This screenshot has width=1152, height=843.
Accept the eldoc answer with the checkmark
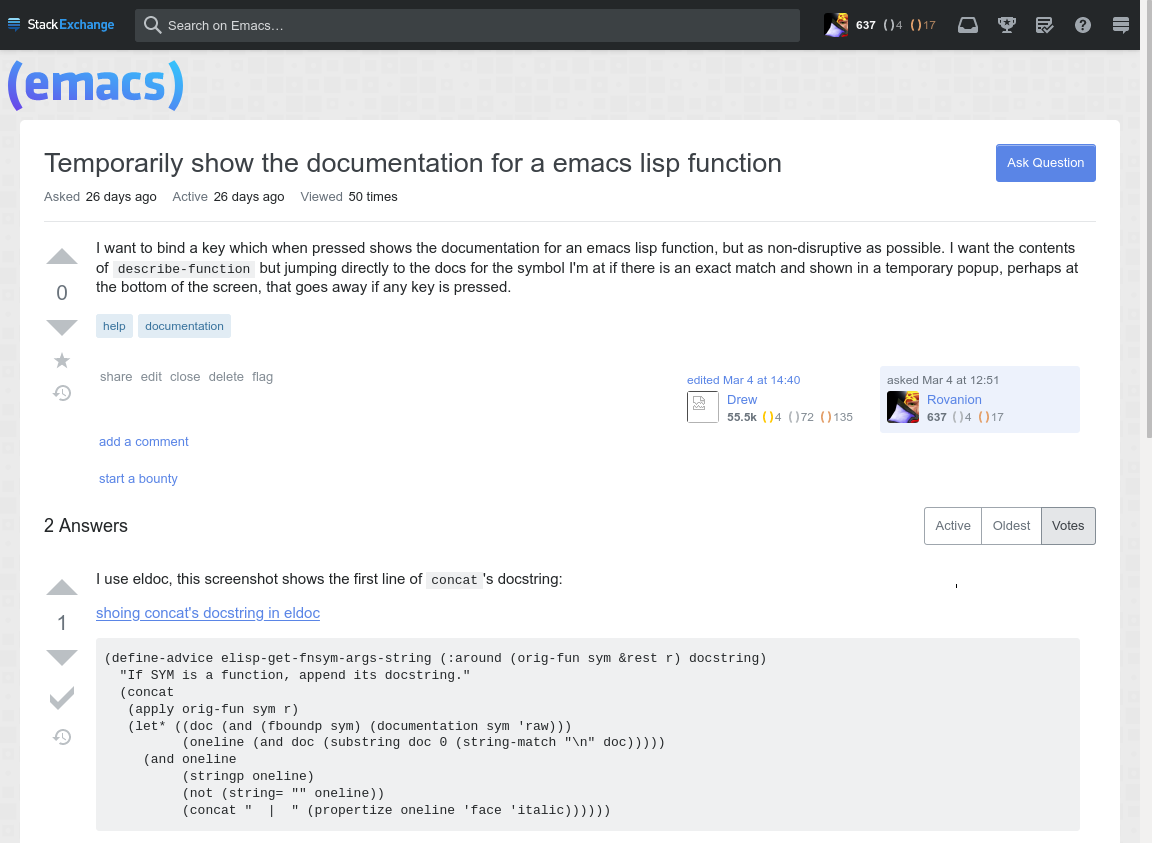coord(61,697)
